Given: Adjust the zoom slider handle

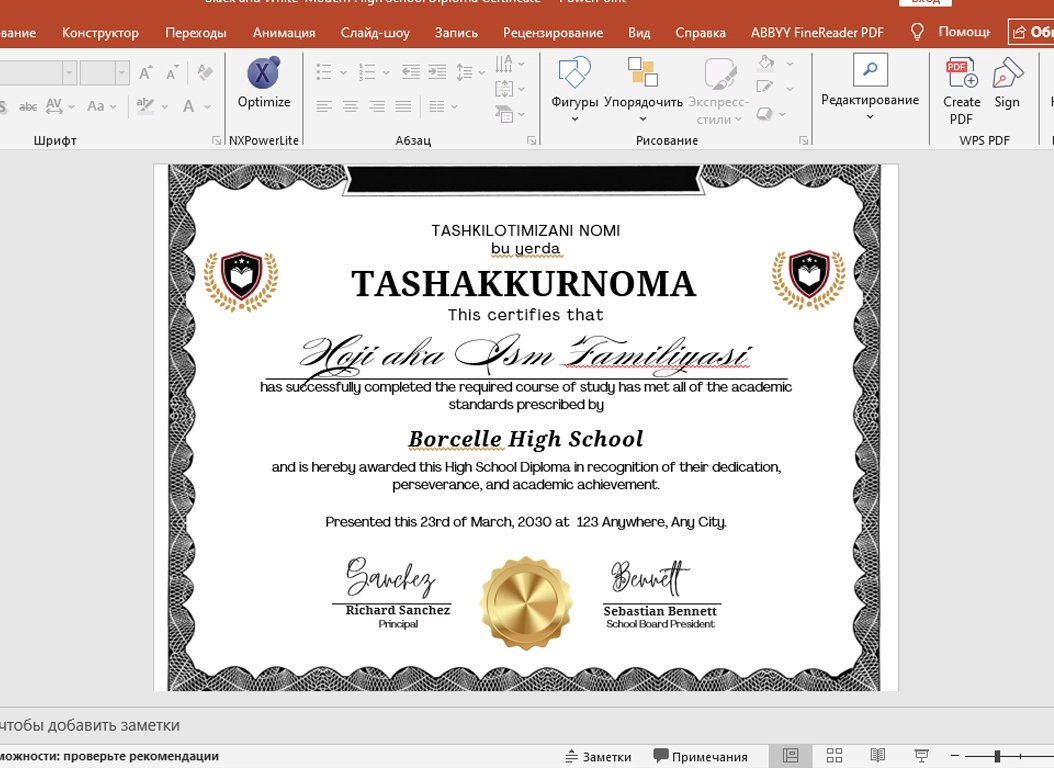Looking at the screenshot, I should coord(997,756).
